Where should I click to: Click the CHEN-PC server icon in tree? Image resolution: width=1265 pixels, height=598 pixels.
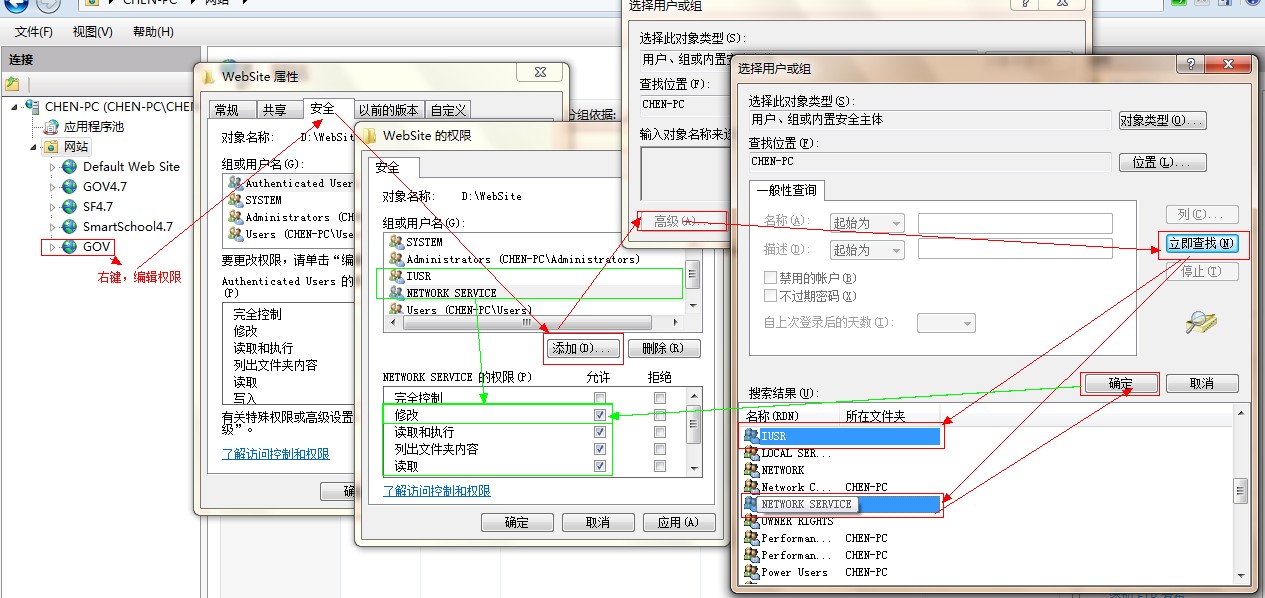coord(33,106)
